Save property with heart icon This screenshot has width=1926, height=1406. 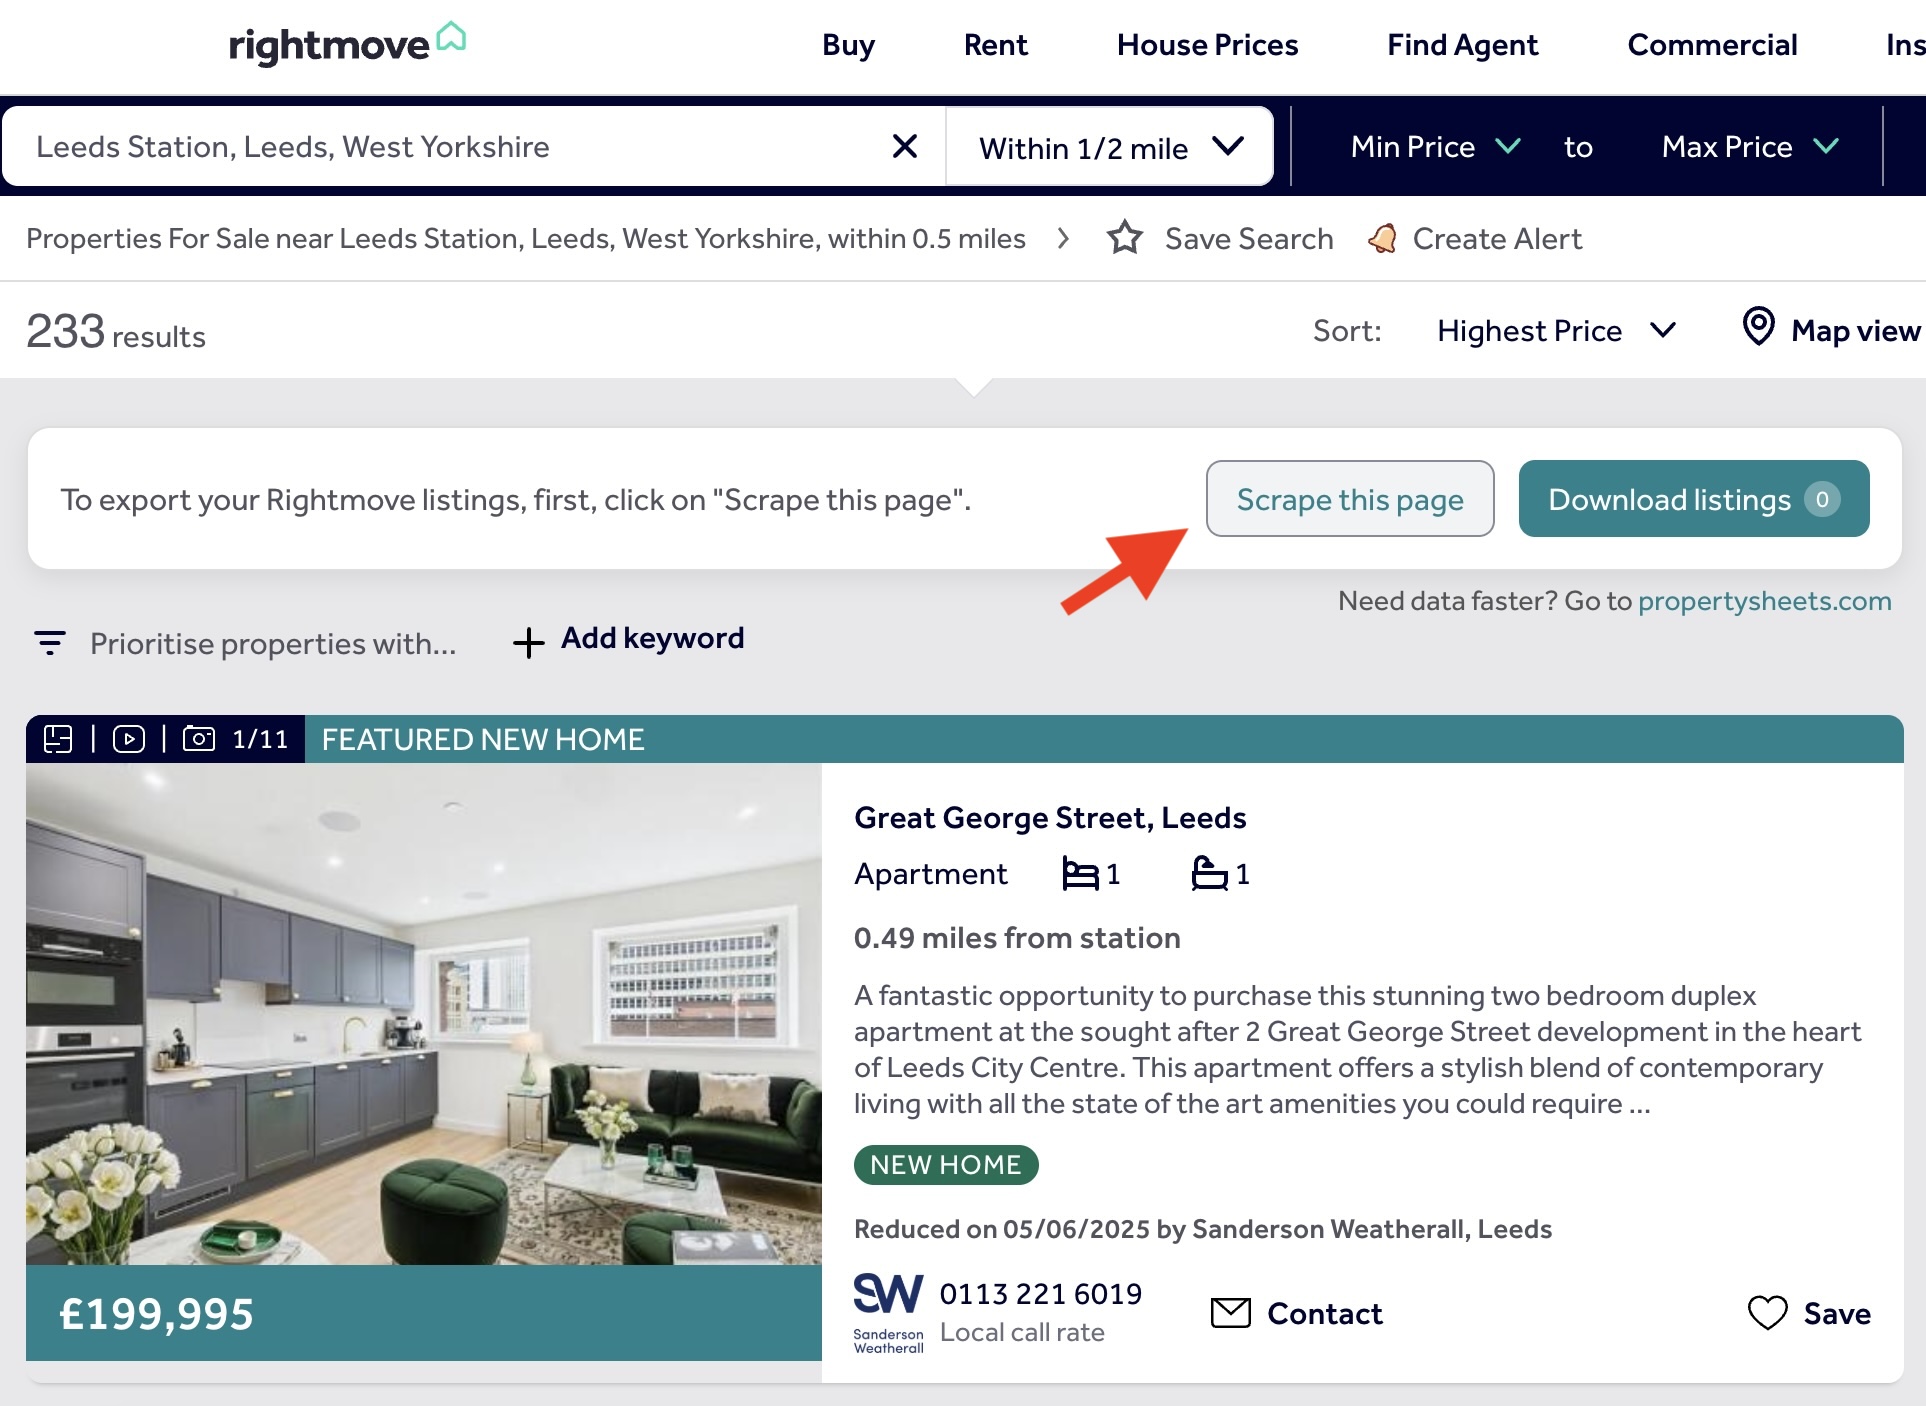pos(1767,1313)
